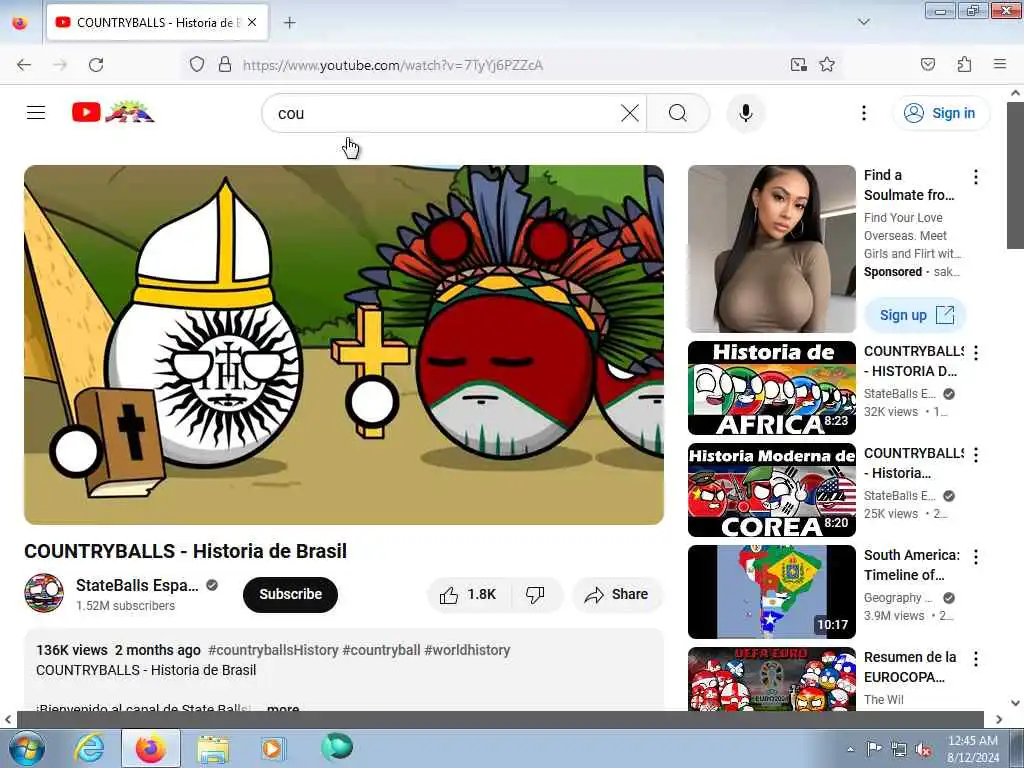Reload the current page
Viewport: 1024px width, 768px height.
click(96, 65)
